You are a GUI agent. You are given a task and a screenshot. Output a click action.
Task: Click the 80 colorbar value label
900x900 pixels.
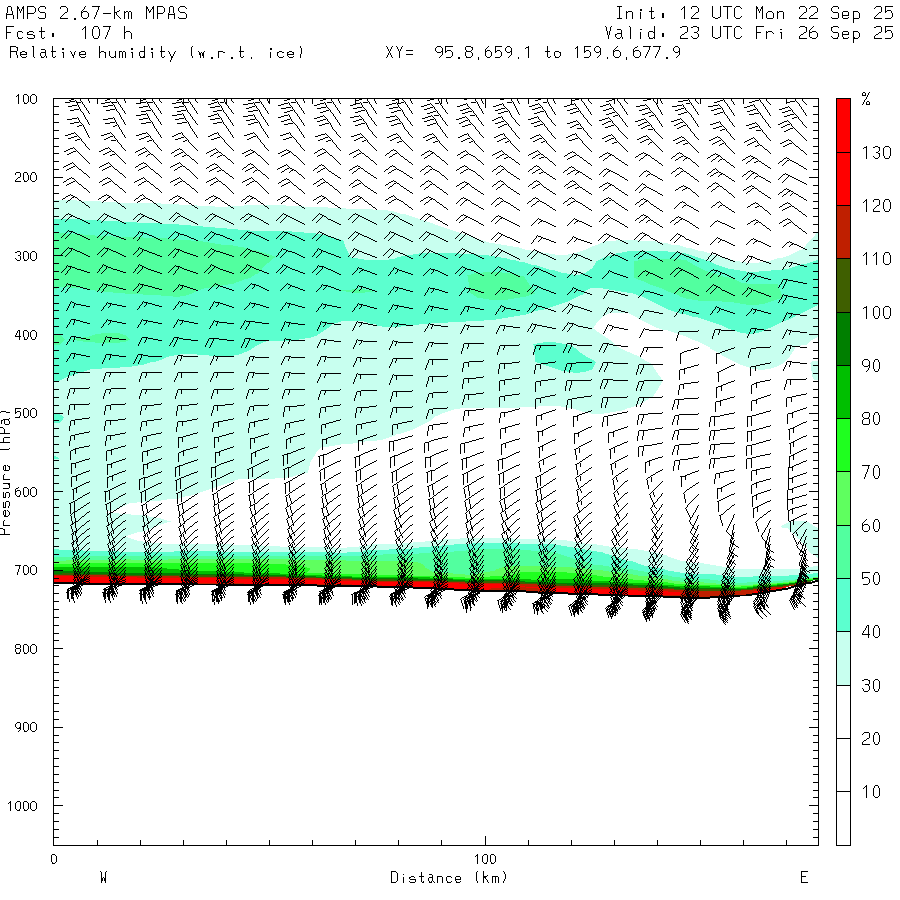click(871, 419)
